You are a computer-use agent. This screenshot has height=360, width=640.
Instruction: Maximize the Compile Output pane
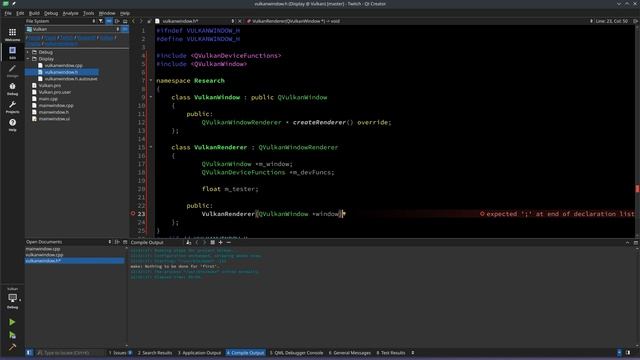(636, 242)
